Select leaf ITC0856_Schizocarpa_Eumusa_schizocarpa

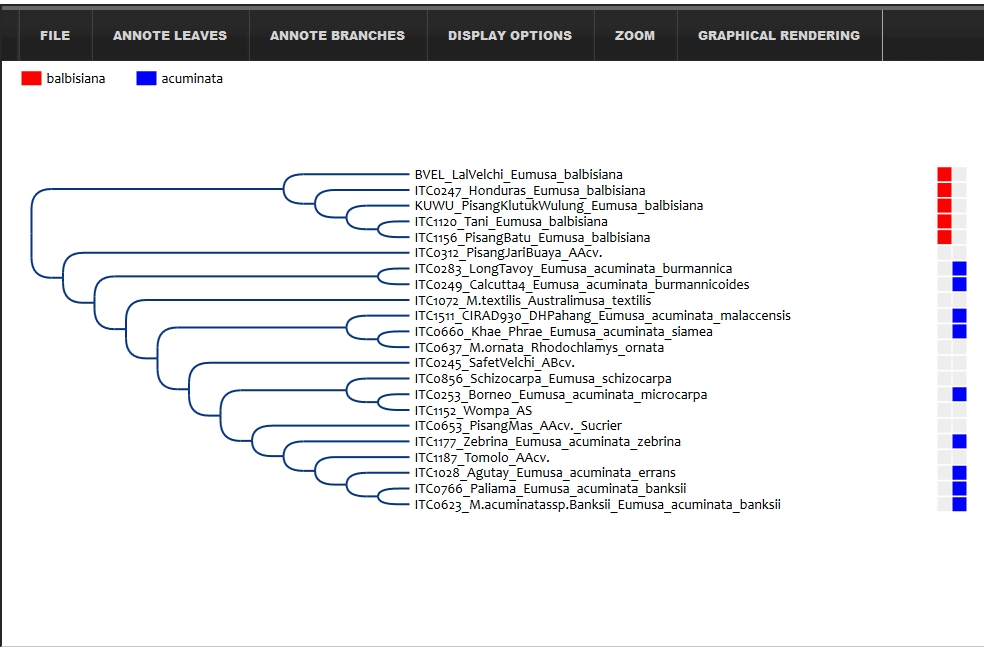coord(543,378)
